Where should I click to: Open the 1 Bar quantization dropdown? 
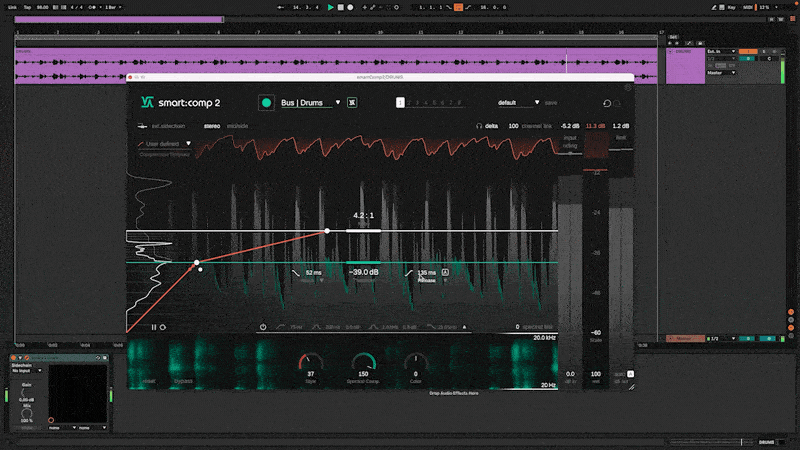[x=113, y=7]
